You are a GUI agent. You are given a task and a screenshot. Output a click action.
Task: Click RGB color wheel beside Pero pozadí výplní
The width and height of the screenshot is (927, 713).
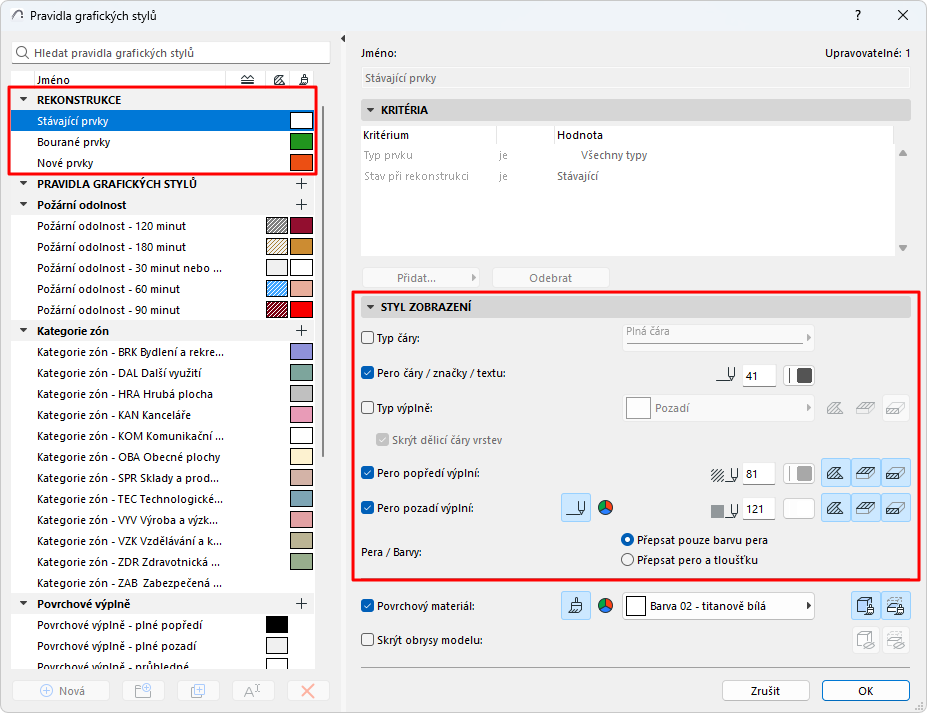pos(605,508)
